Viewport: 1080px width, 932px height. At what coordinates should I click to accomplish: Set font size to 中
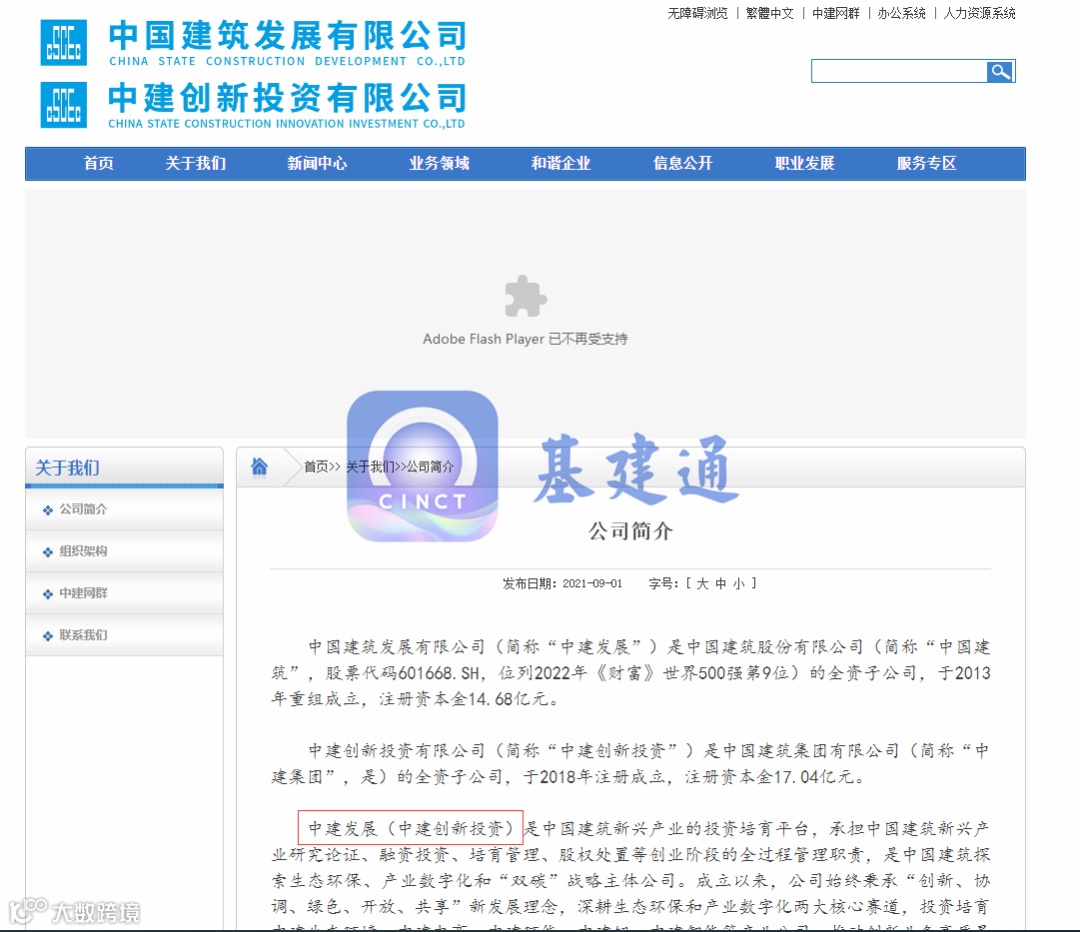pyautogui.click(x=720, y=583)
